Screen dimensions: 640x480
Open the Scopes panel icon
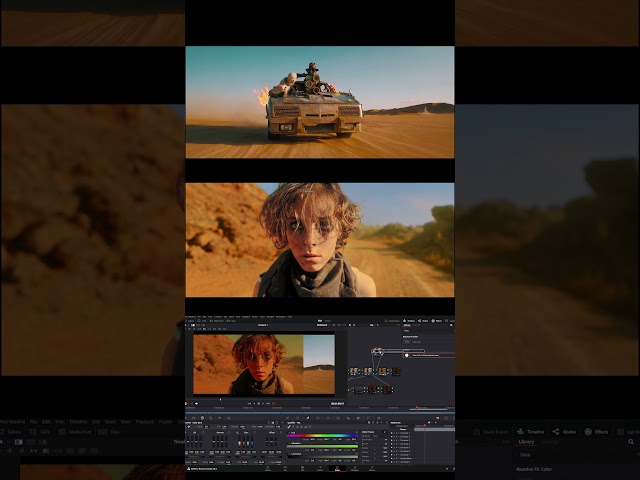point(446,418)
